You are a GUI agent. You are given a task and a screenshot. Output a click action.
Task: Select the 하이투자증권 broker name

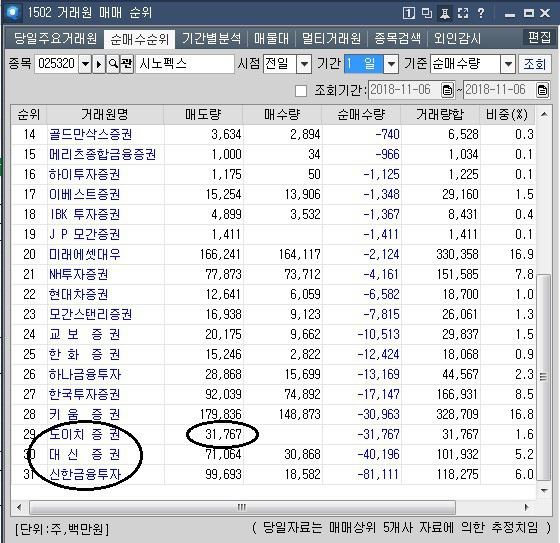pos(85,175)
